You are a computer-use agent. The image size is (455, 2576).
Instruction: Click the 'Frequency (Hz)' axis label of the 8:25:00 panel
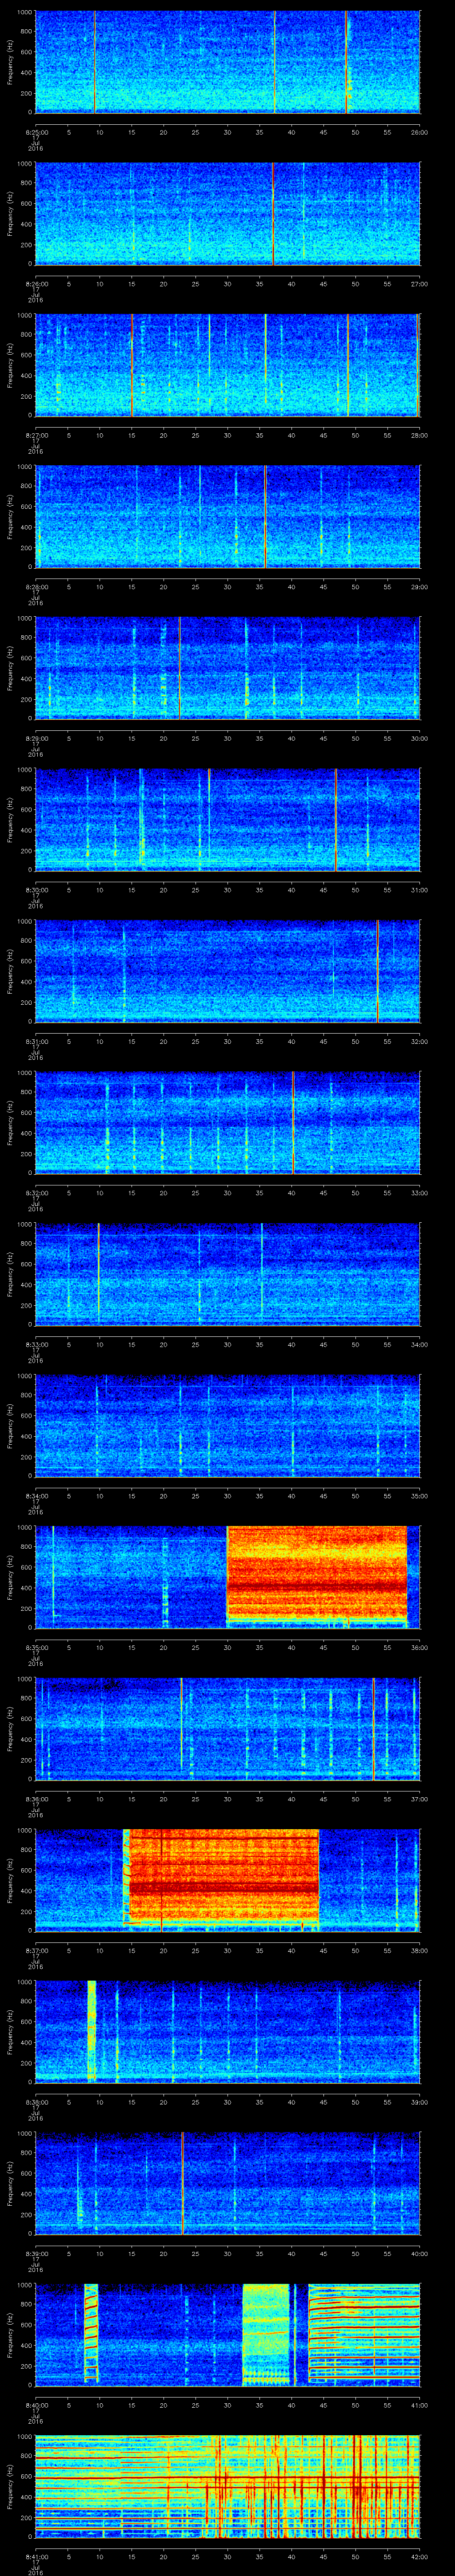coord(10,62)
